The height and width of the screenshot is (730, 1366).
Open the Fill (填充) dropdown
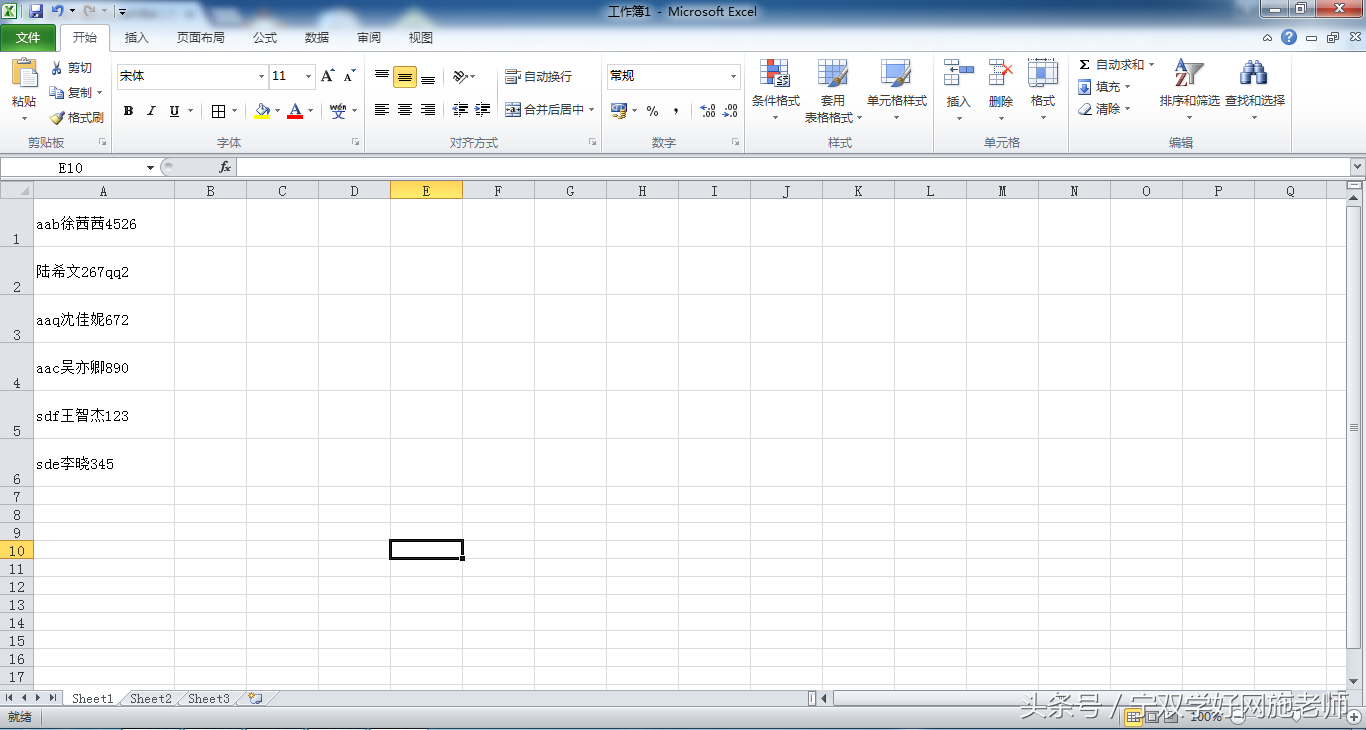coord(1105,87)
